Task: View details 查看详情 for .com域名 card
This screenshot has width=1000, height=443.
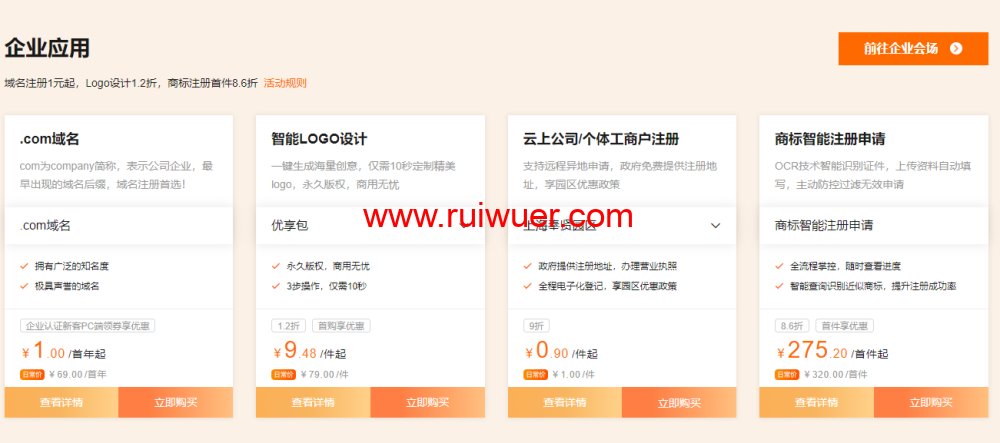Action: pos(61,402)
